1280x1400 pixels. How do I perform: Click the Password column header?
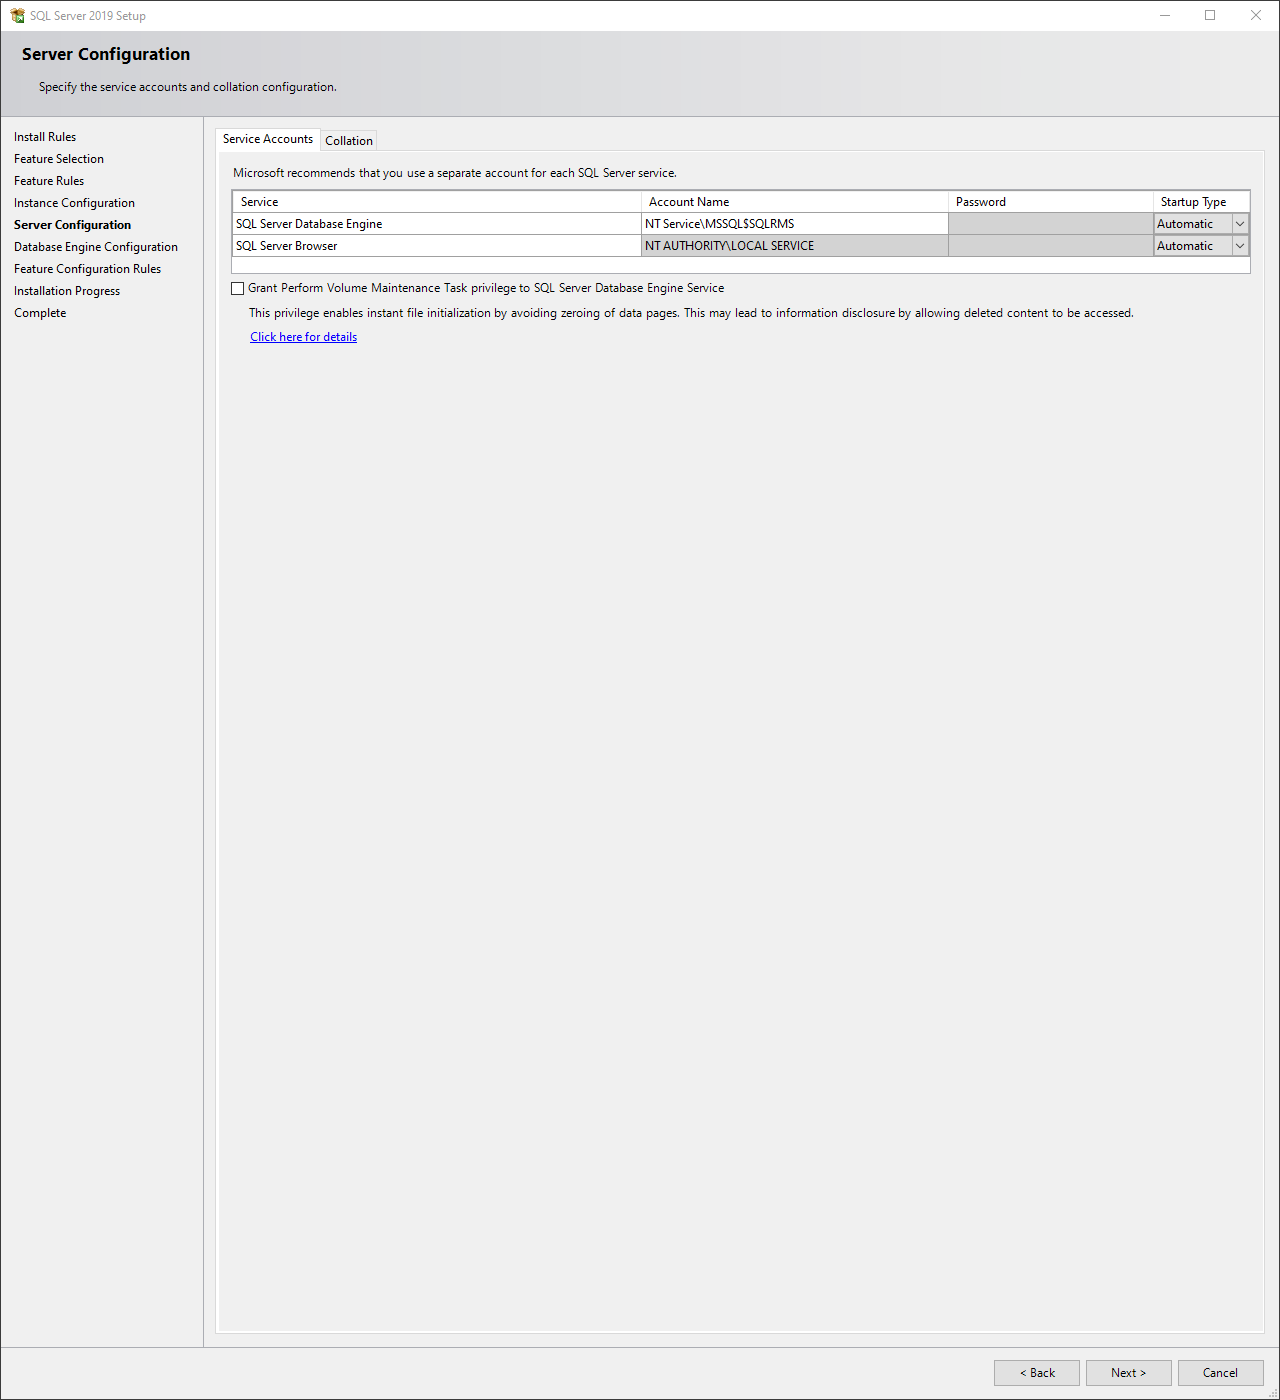1050,202
